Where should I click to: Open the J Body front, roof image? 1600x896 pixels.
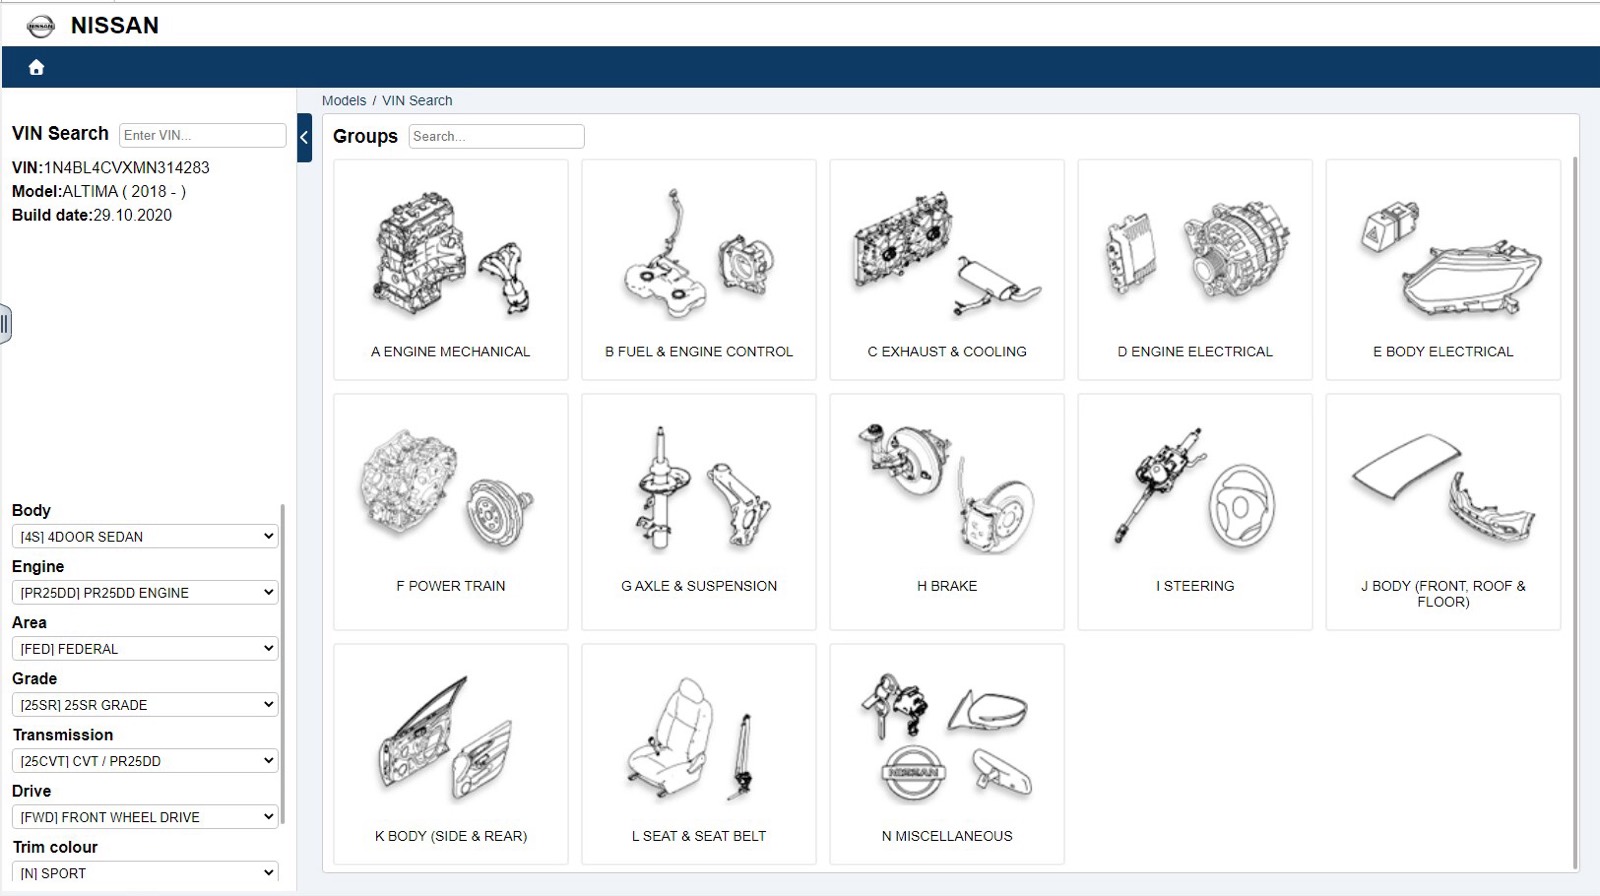click(1443, 490)
